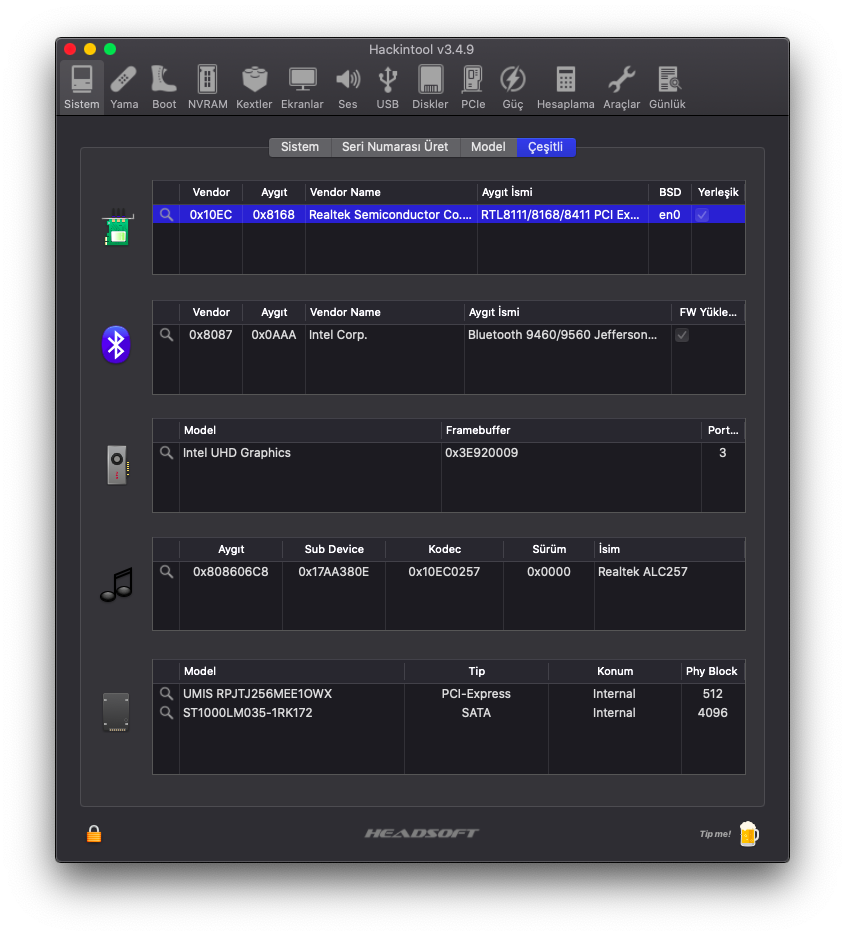The height and width of the screenshot is (936, 845).
Task: Open the Sistem toolbar section
Action: (82, 88)
